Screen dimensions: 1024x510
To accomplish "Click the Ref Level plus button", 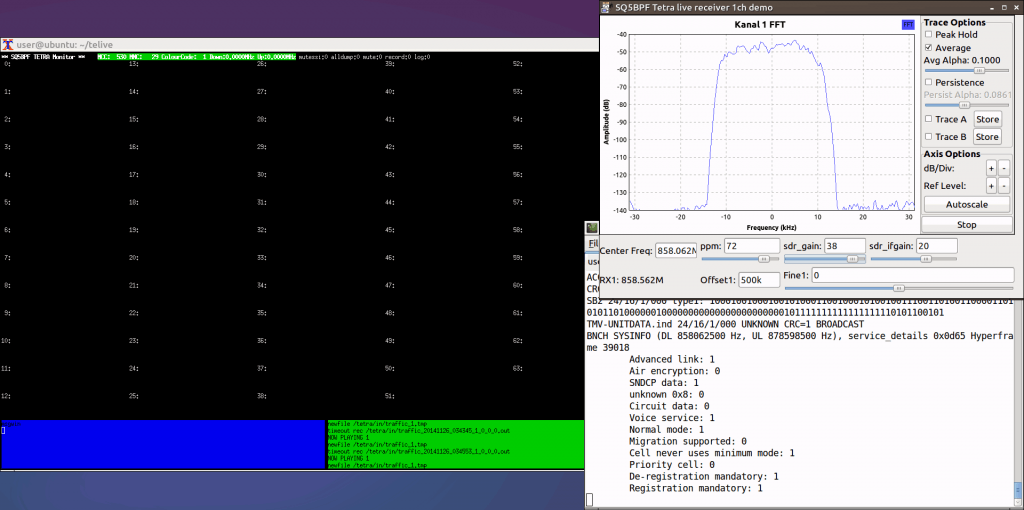I will coord(991,186).
